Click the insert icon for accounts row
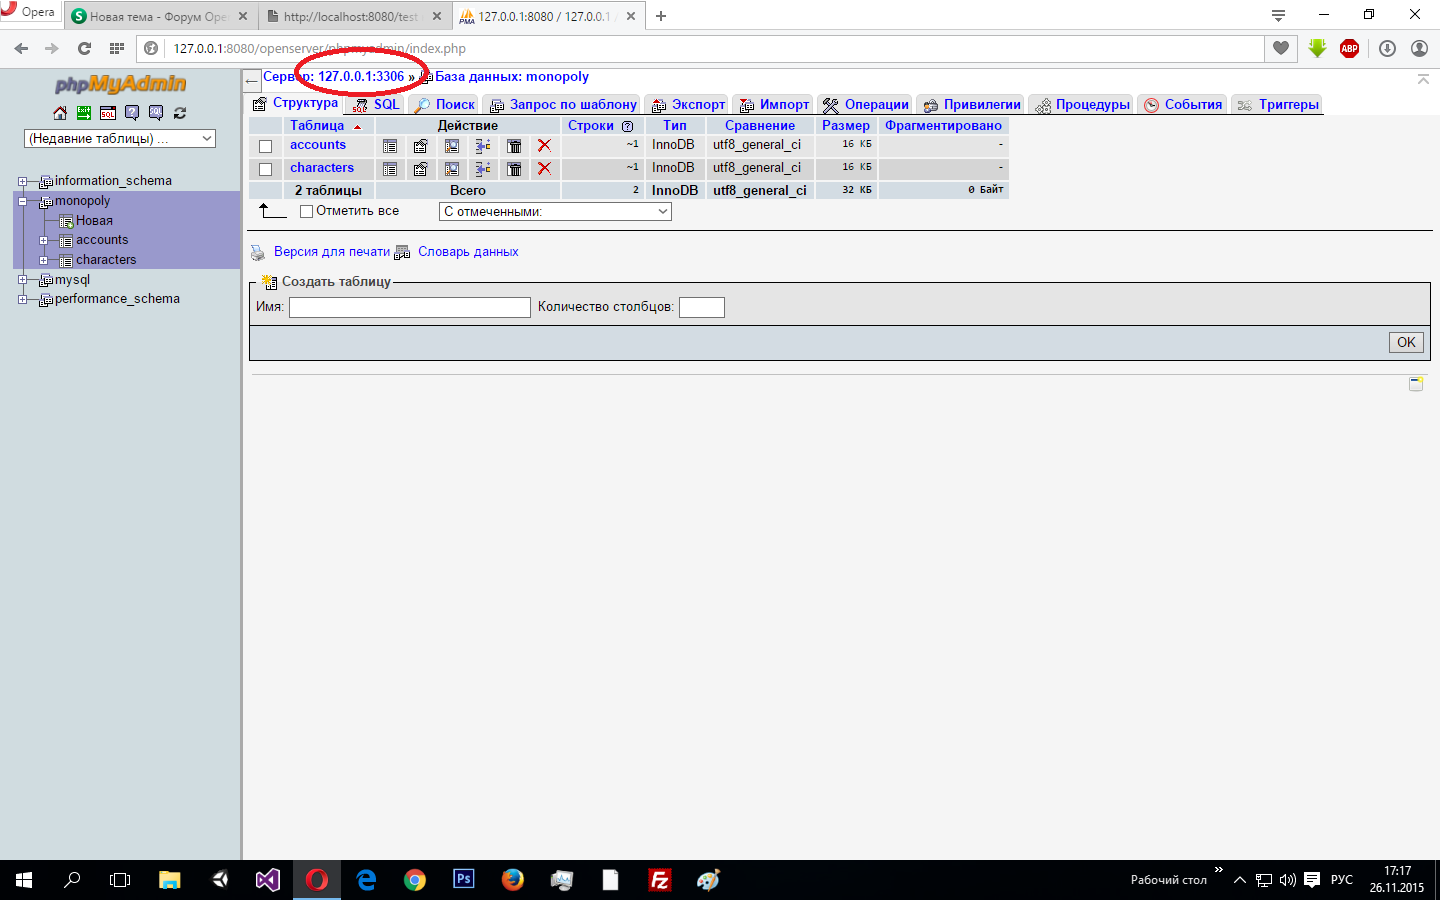This screenshot has height=900, width=1440. point(483,146)
